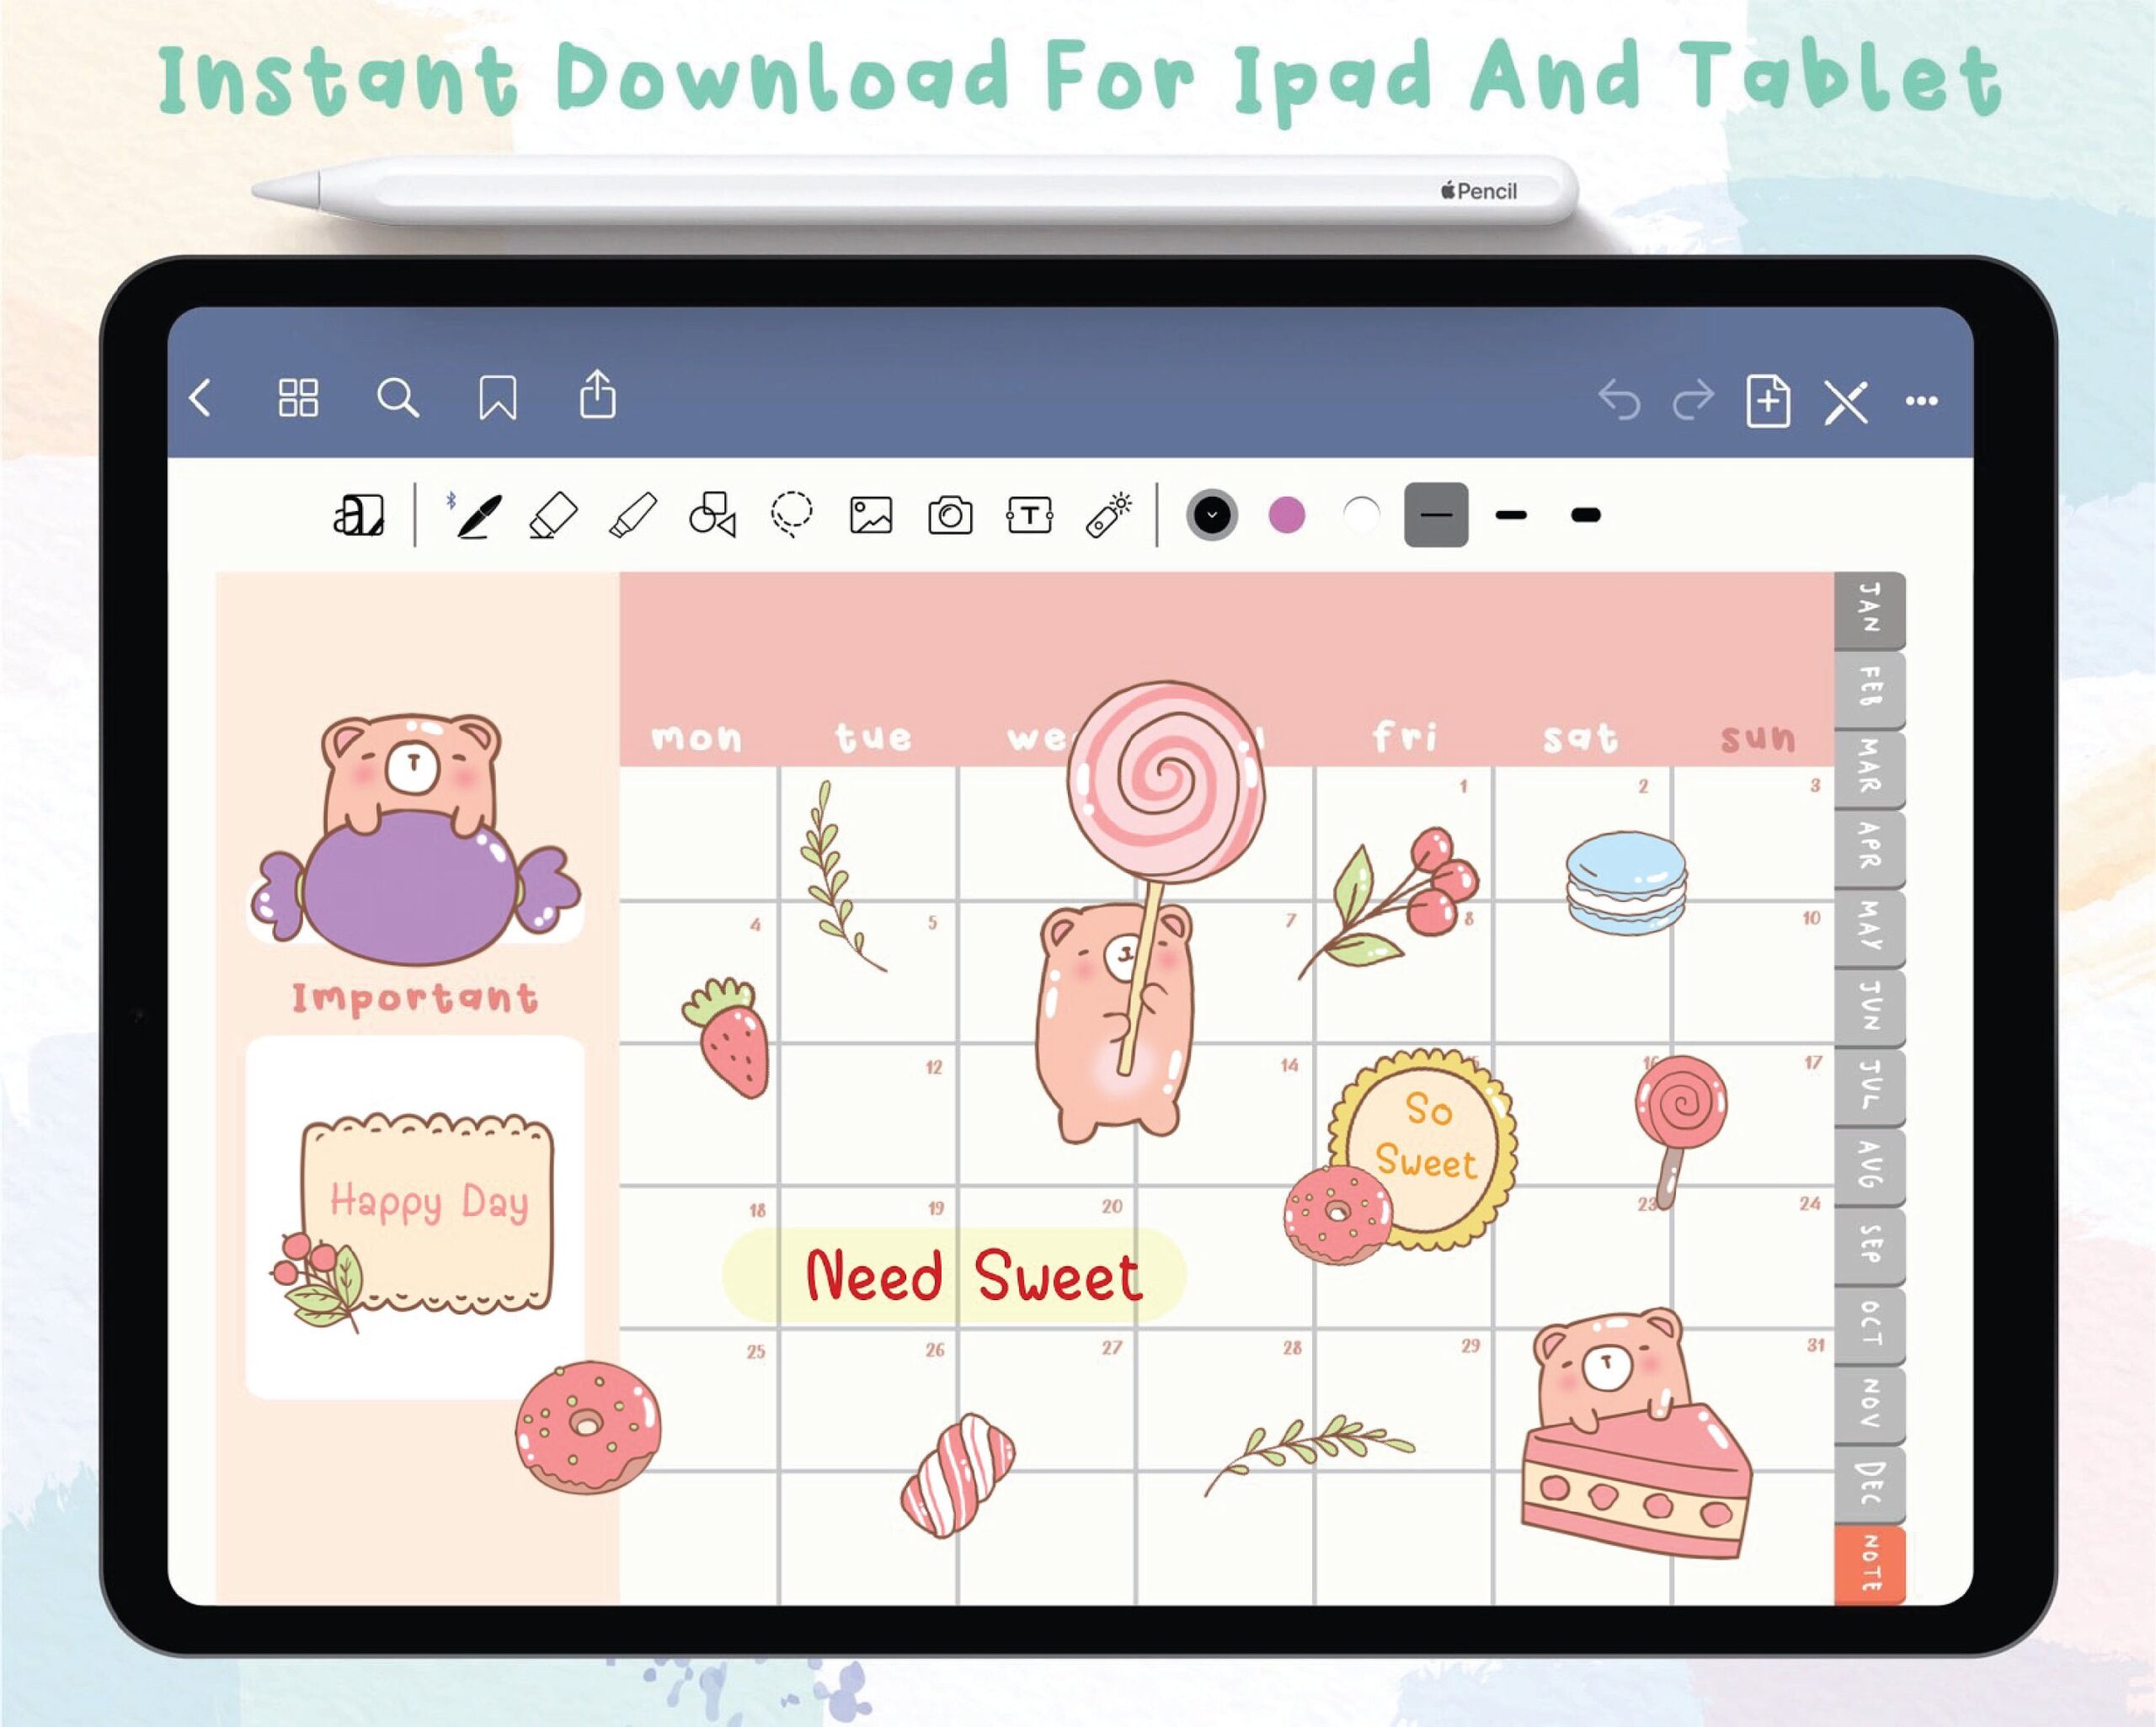
Task: Click the search magnifier icon
Action: [397, 398]
